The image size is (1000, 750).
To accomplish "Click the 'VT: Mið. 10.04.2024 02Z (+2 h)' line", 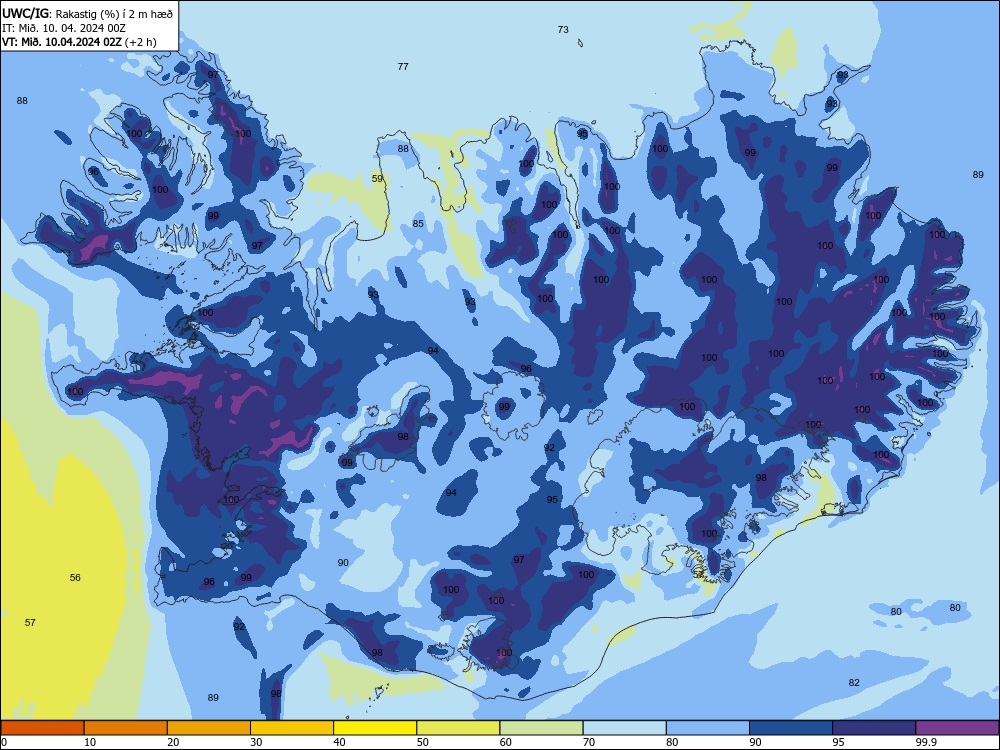I will point(79,42).
